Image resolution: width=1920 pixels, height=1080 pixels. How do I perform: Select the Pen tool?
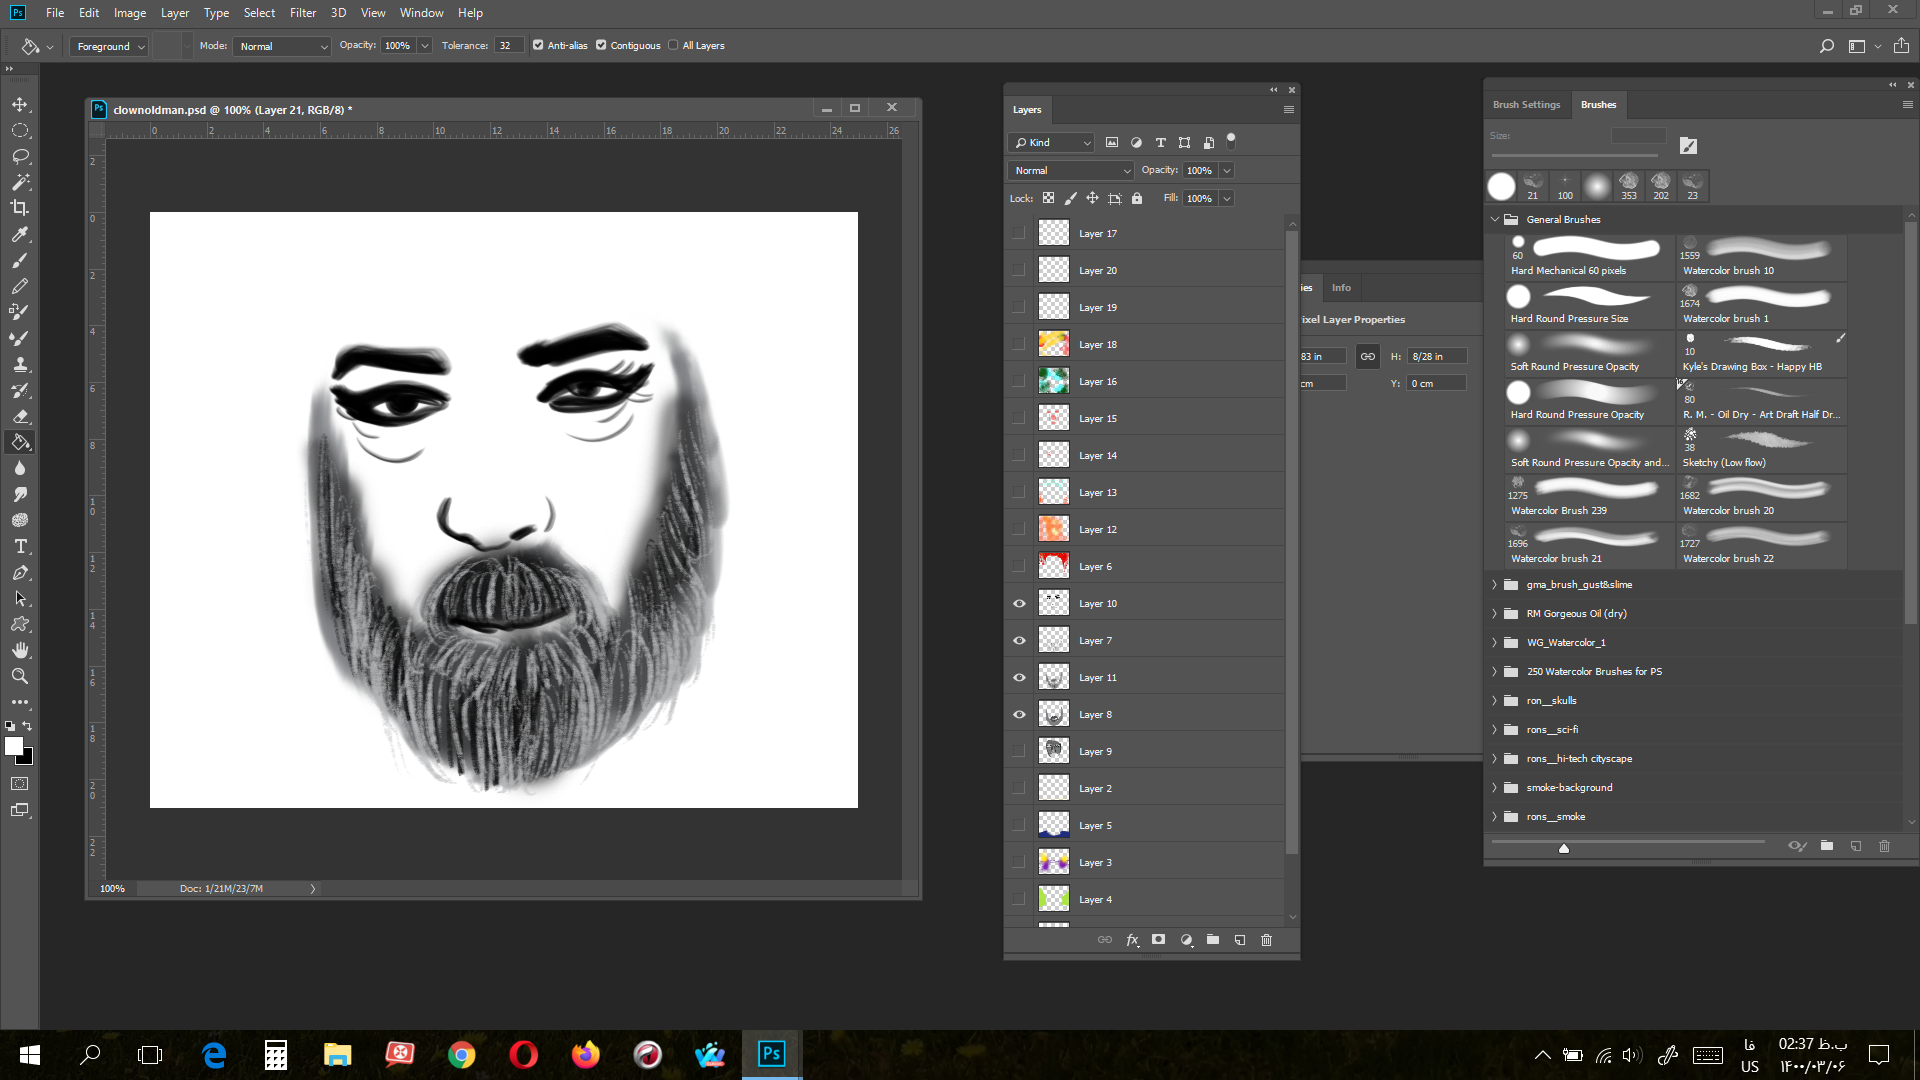click(20, 572)
